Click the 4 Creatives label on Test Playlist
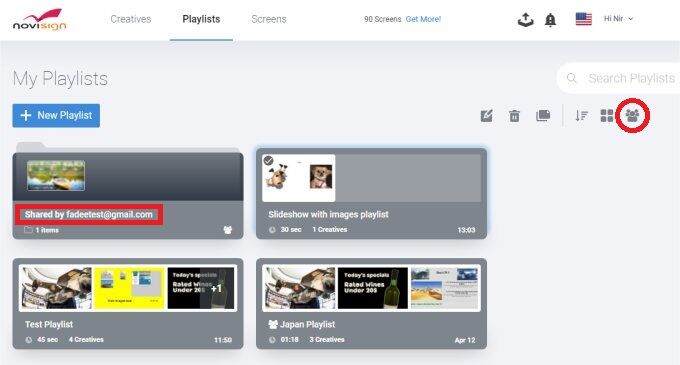This screenshot has width=680, height=365. coord(86,340)
